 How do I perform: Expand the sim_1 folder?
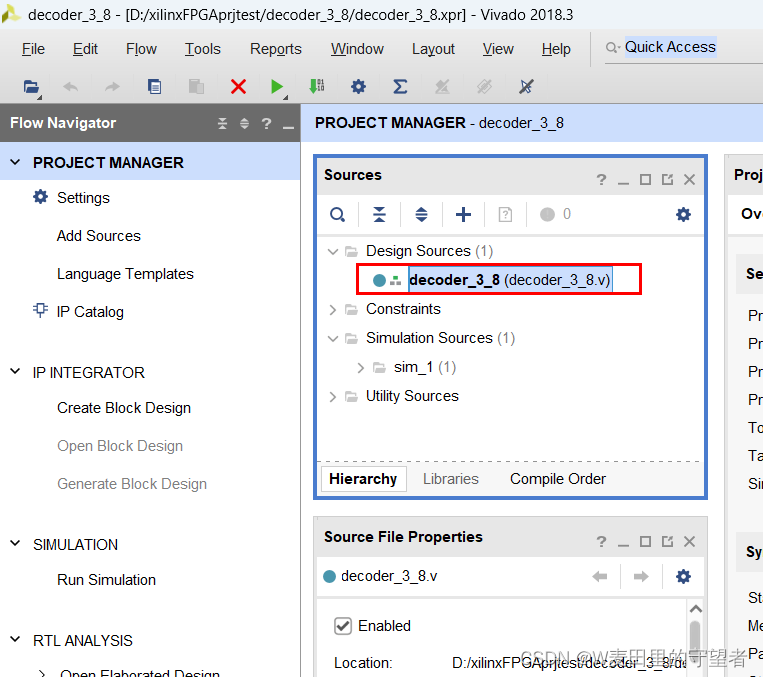[x=361, y=368]
